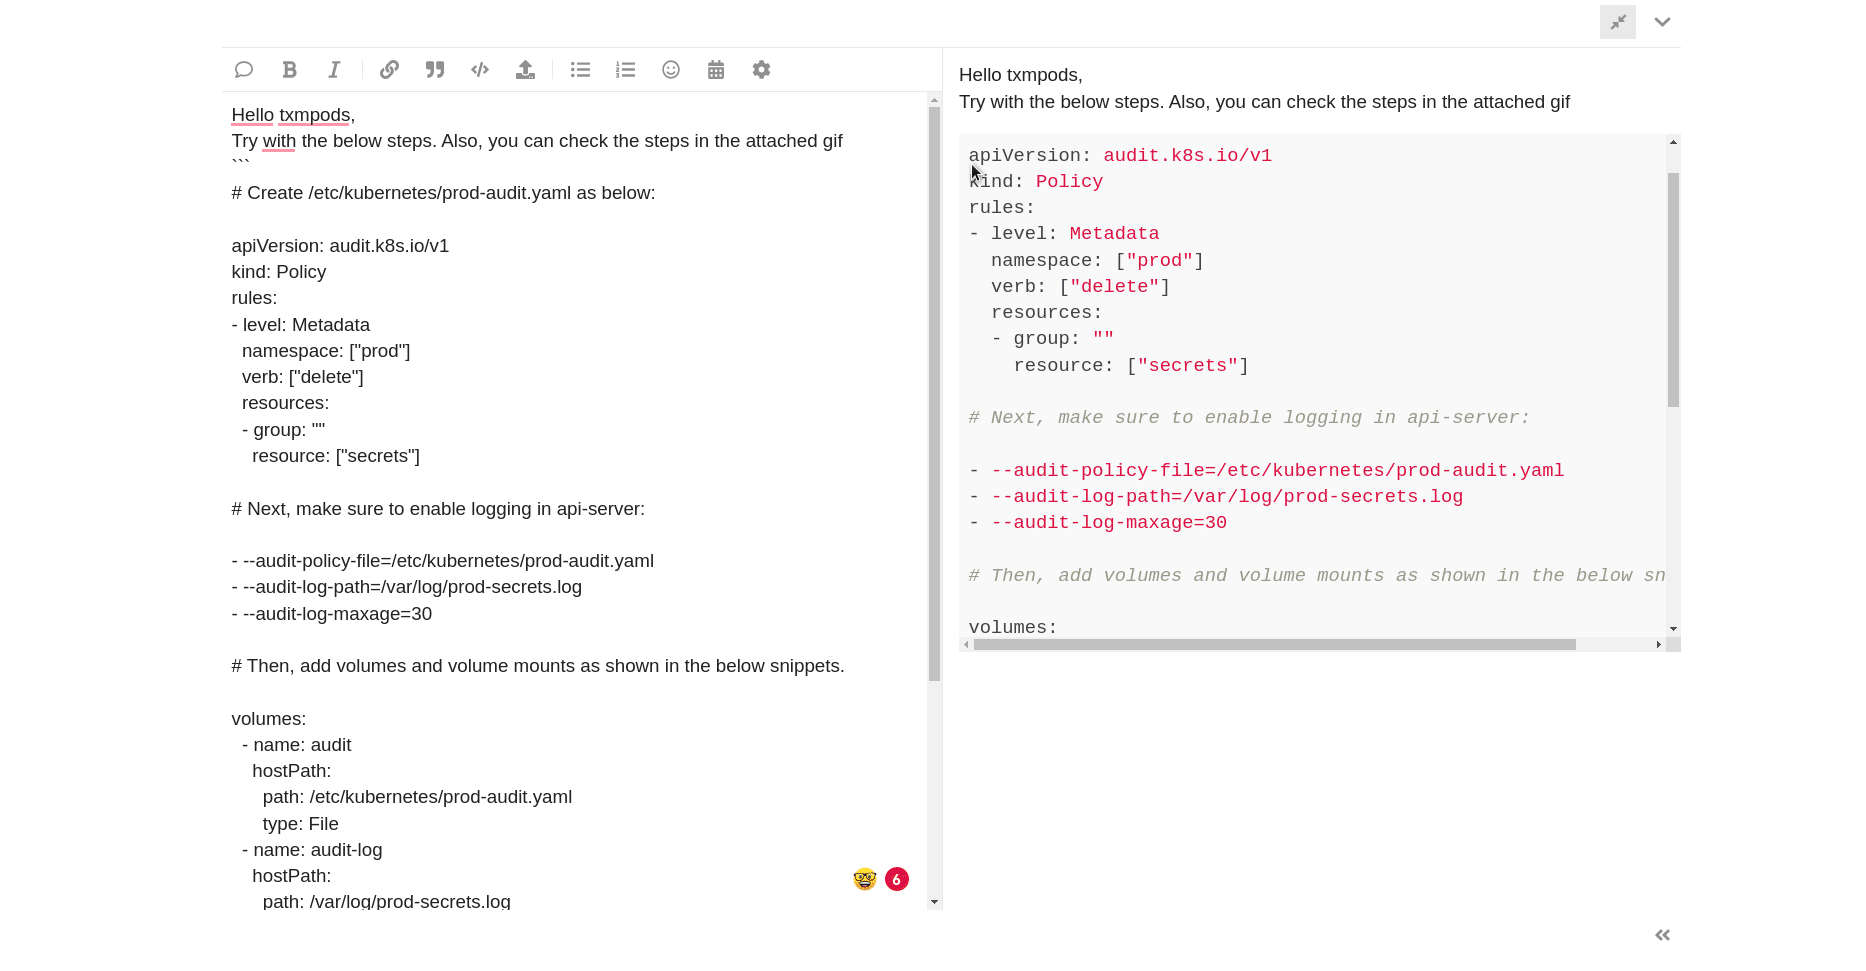Exit fullscreen composer mode
This screenshot has height=971, width=1866.
[x=1617, y=22]
